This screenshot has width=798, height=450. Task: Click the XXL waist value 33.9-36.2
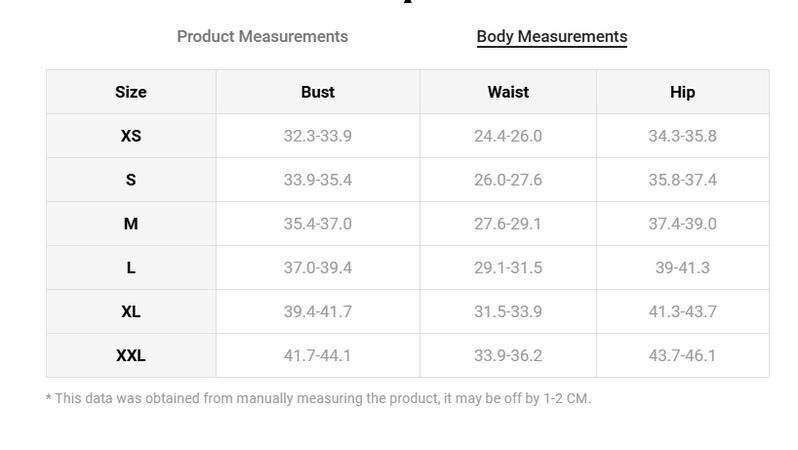(508, 355)
